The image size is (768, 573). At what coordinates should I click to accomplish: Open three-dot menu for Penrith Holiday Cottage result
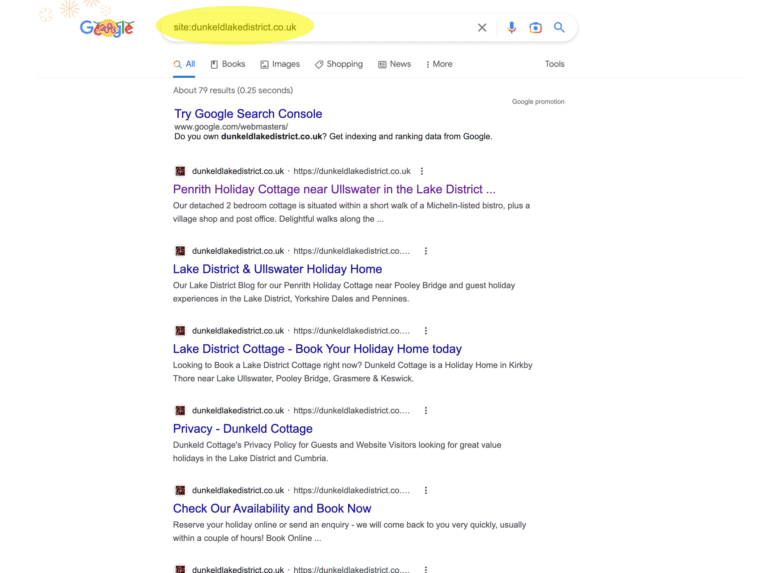[x=422, y=171]
